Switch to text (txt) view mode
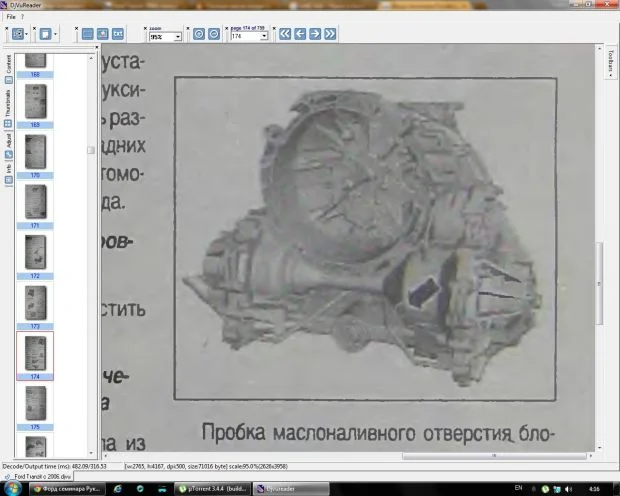Screen dimensions: 620x496 point(118,34)
